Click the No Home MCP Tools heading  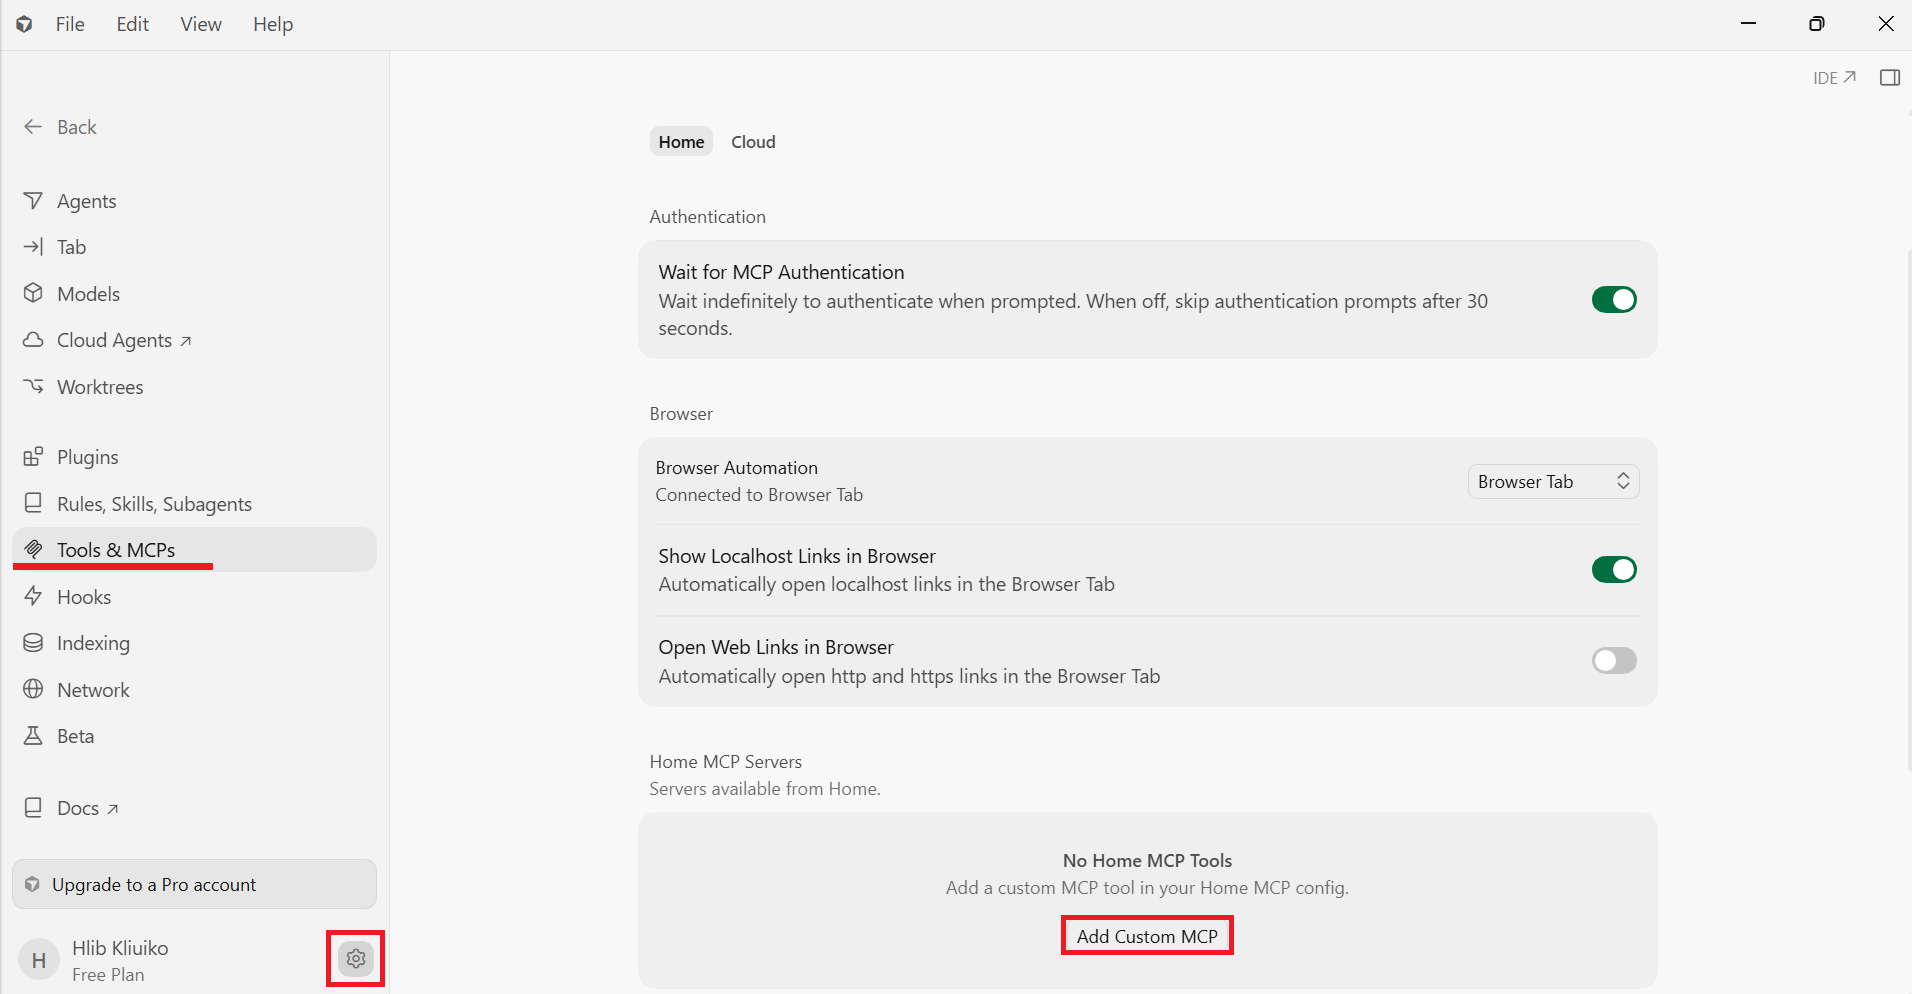tap(1147, 860)
